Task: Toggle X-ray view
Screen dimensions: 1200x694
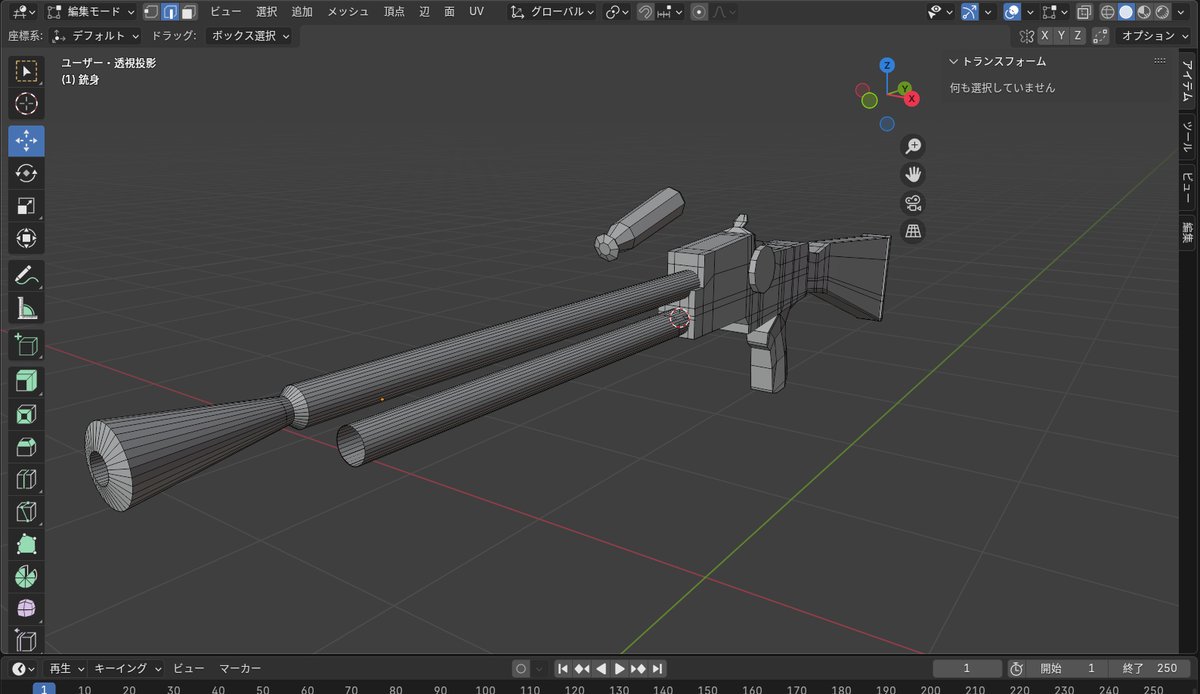Action: [1085, 12]
